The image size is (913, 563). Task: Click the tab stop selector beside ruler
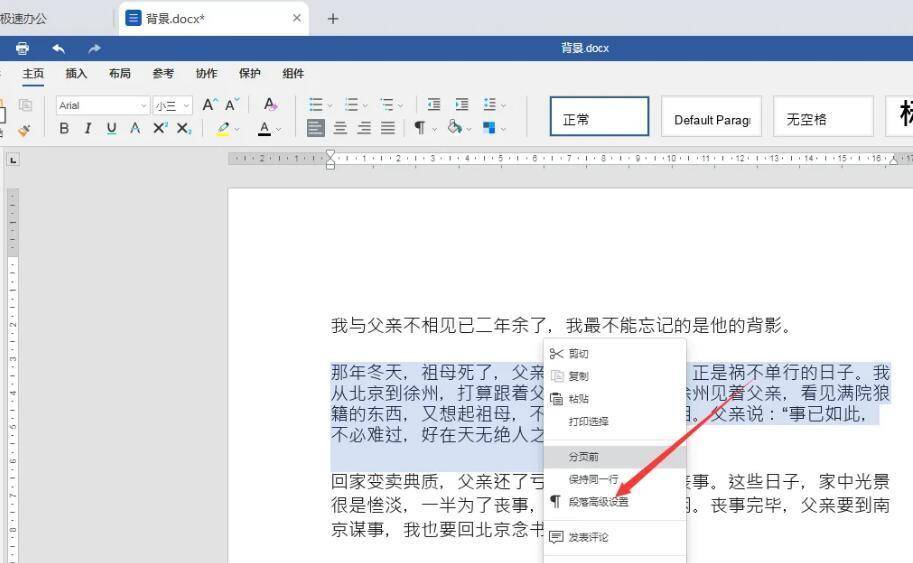(x=13, y=160)
